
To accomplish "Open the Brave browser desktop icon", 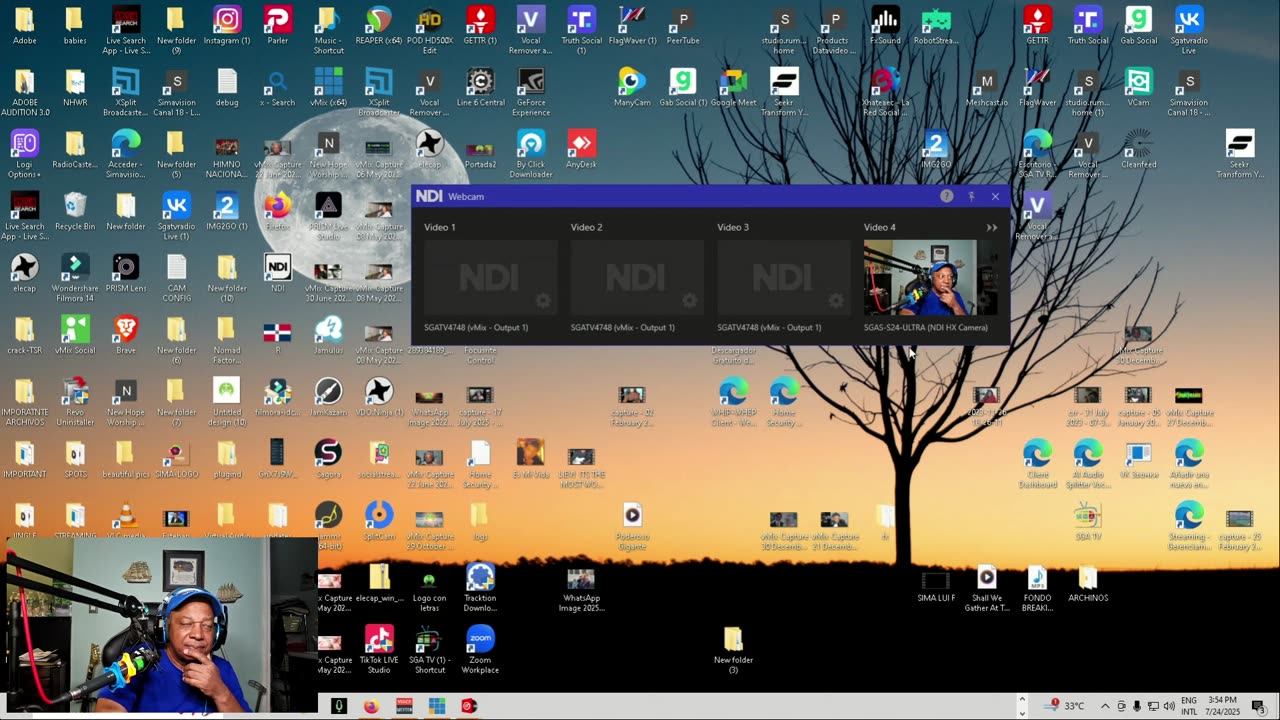I will [126, 336].
